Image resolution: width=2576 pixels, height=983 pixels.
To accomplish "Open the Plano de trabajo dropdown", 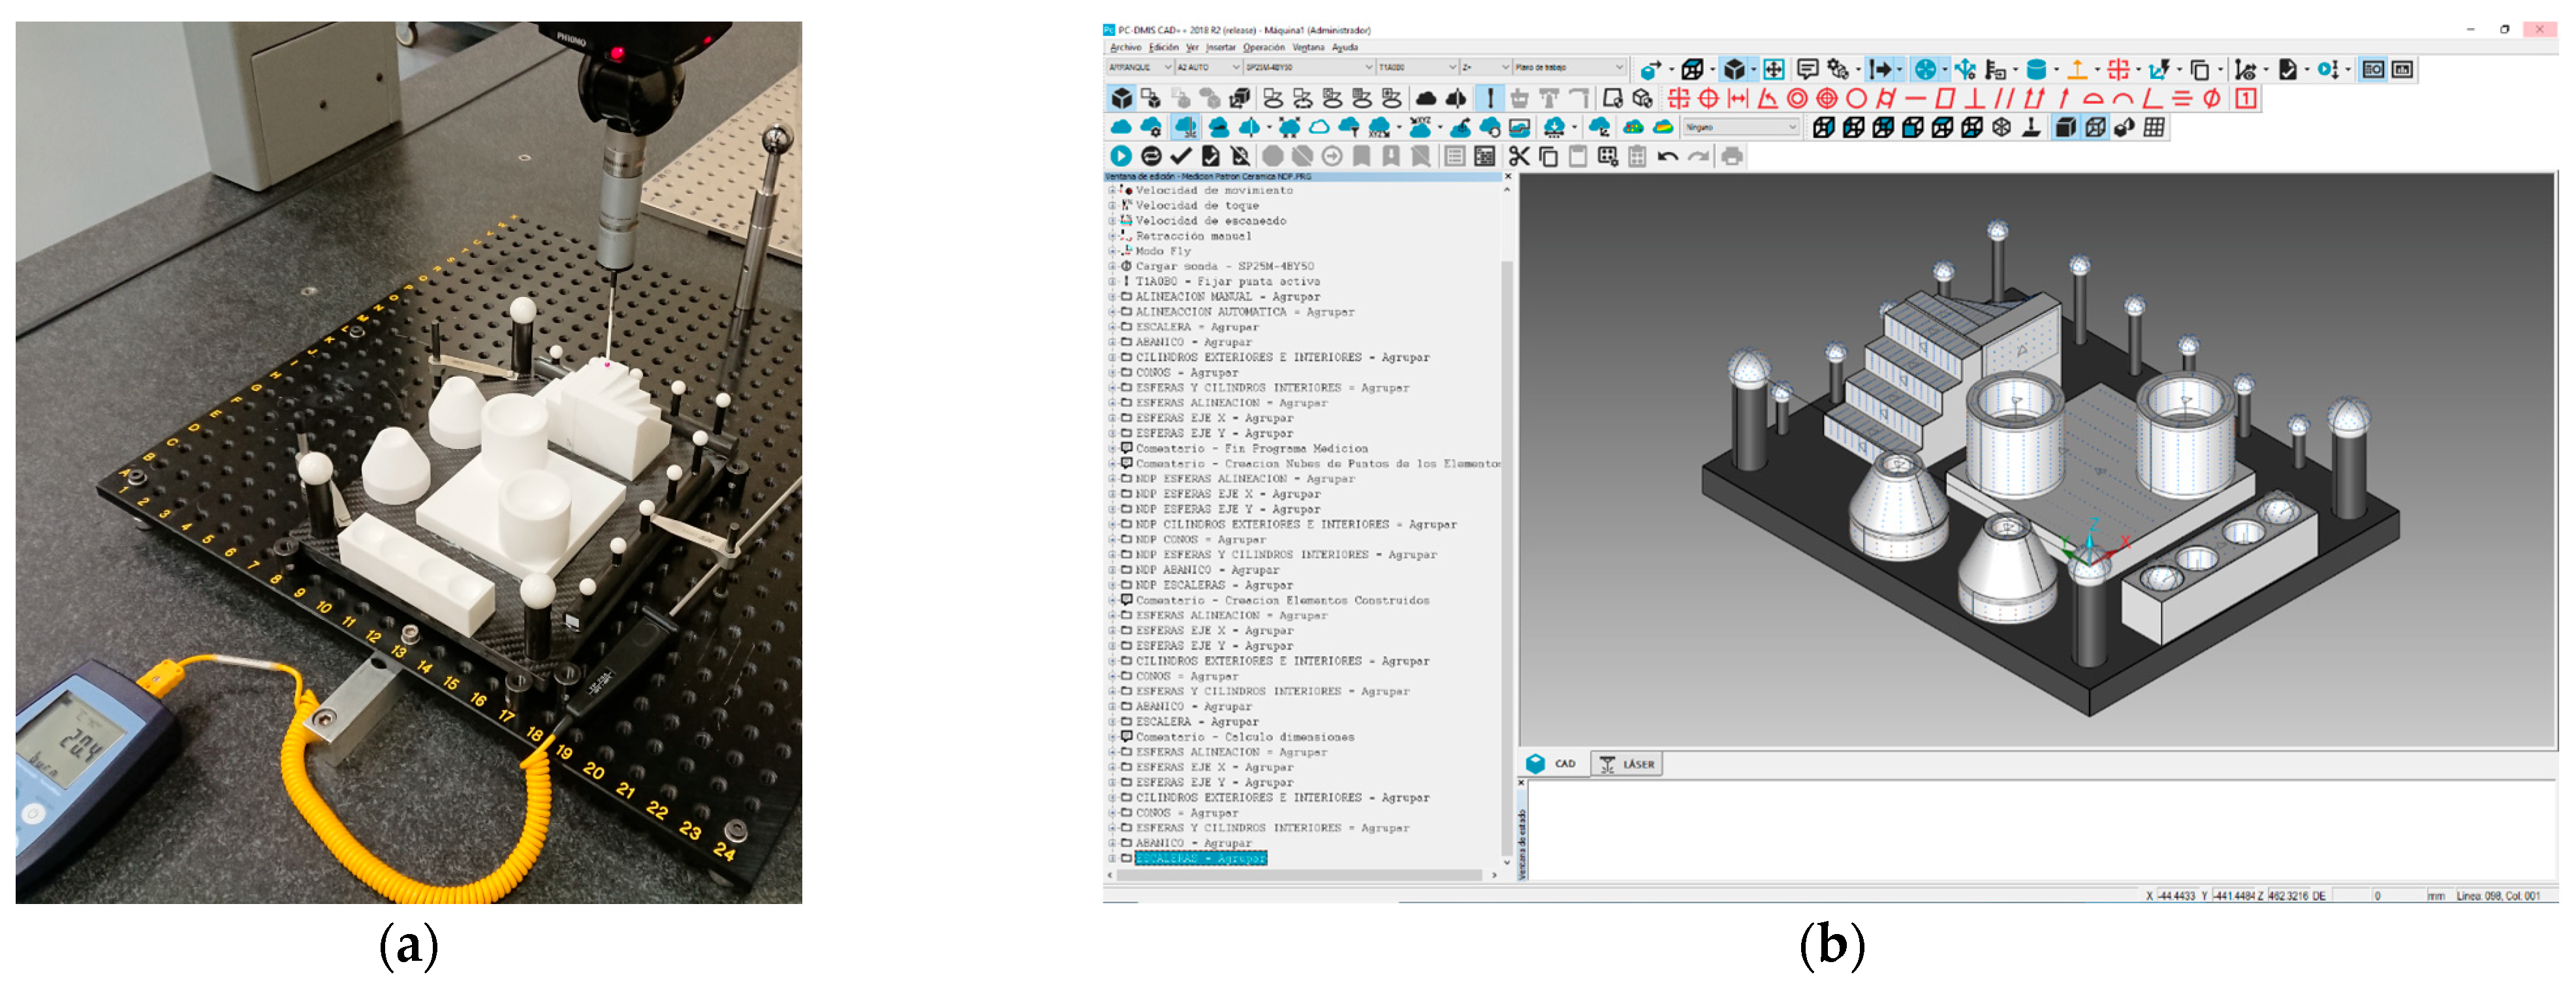I will click(x=1619, y=67).
